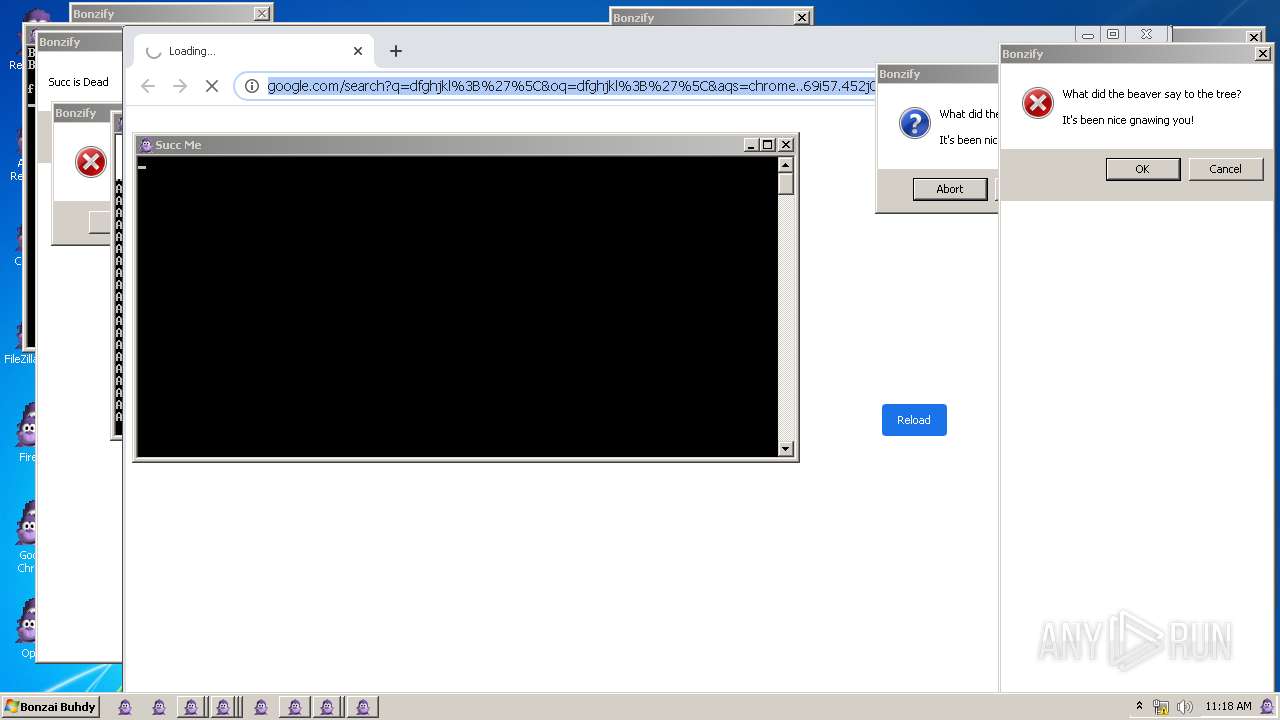1280x720 pixels.
Task: Click the Succ Me scrollbar thumb
Action: point(786,184)
